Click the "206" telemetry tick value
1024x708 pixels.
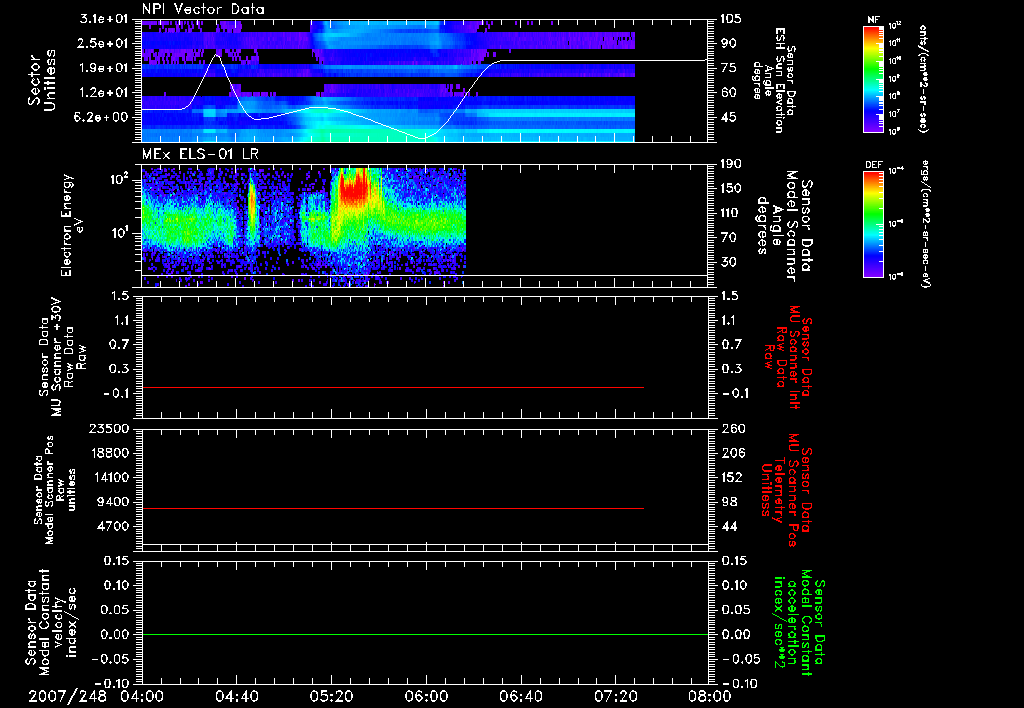point(732,453)
